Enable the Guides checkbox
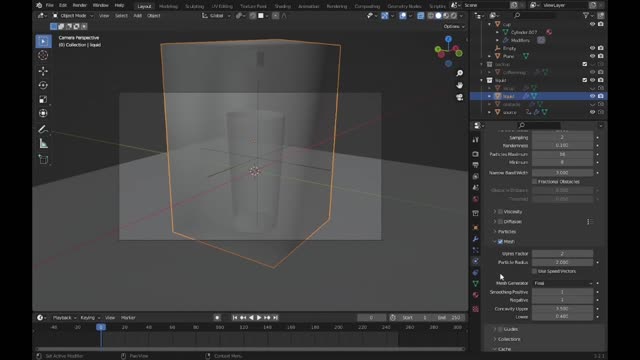Viewport: 640px width, 360px height. 500,329
